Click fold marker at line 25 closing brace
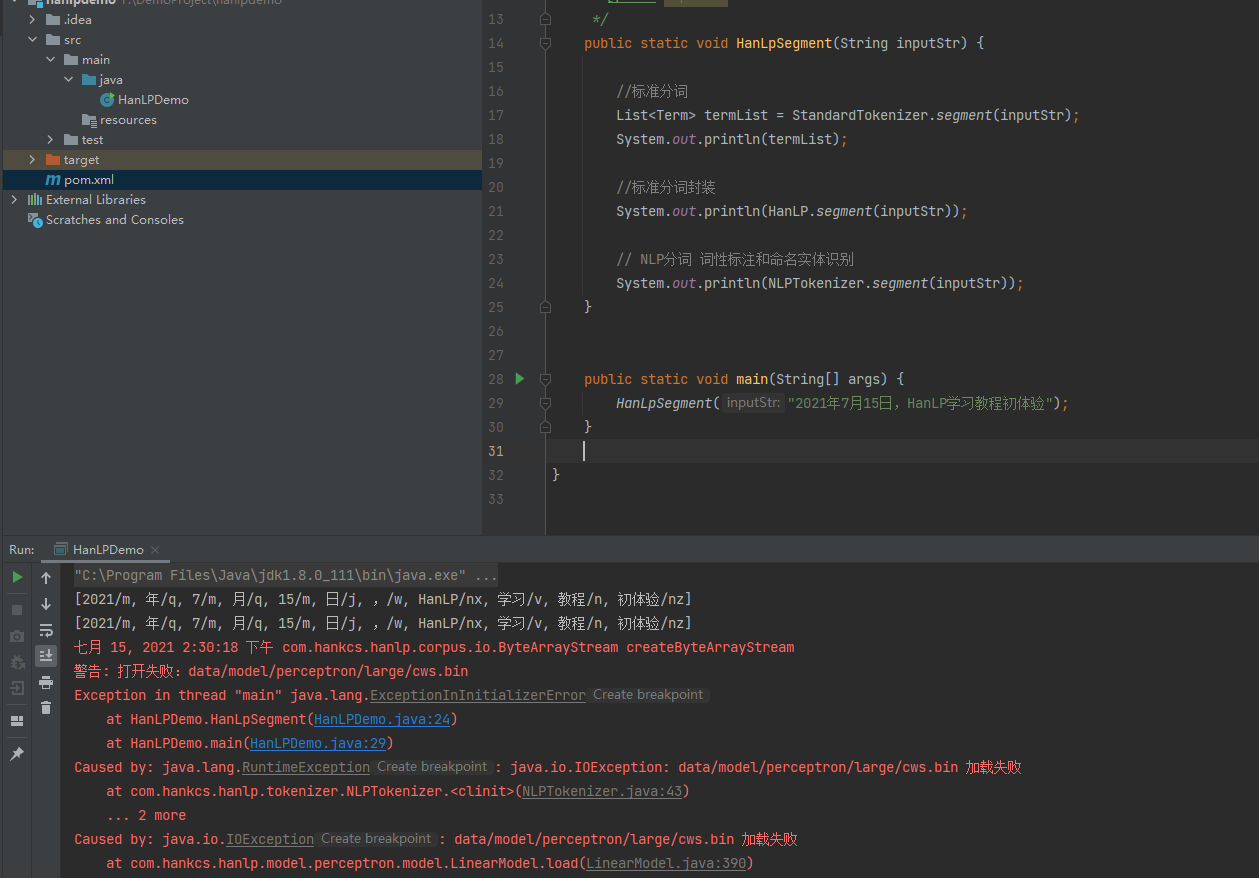This screenshot has width=1259, height=878. [545, 307]
